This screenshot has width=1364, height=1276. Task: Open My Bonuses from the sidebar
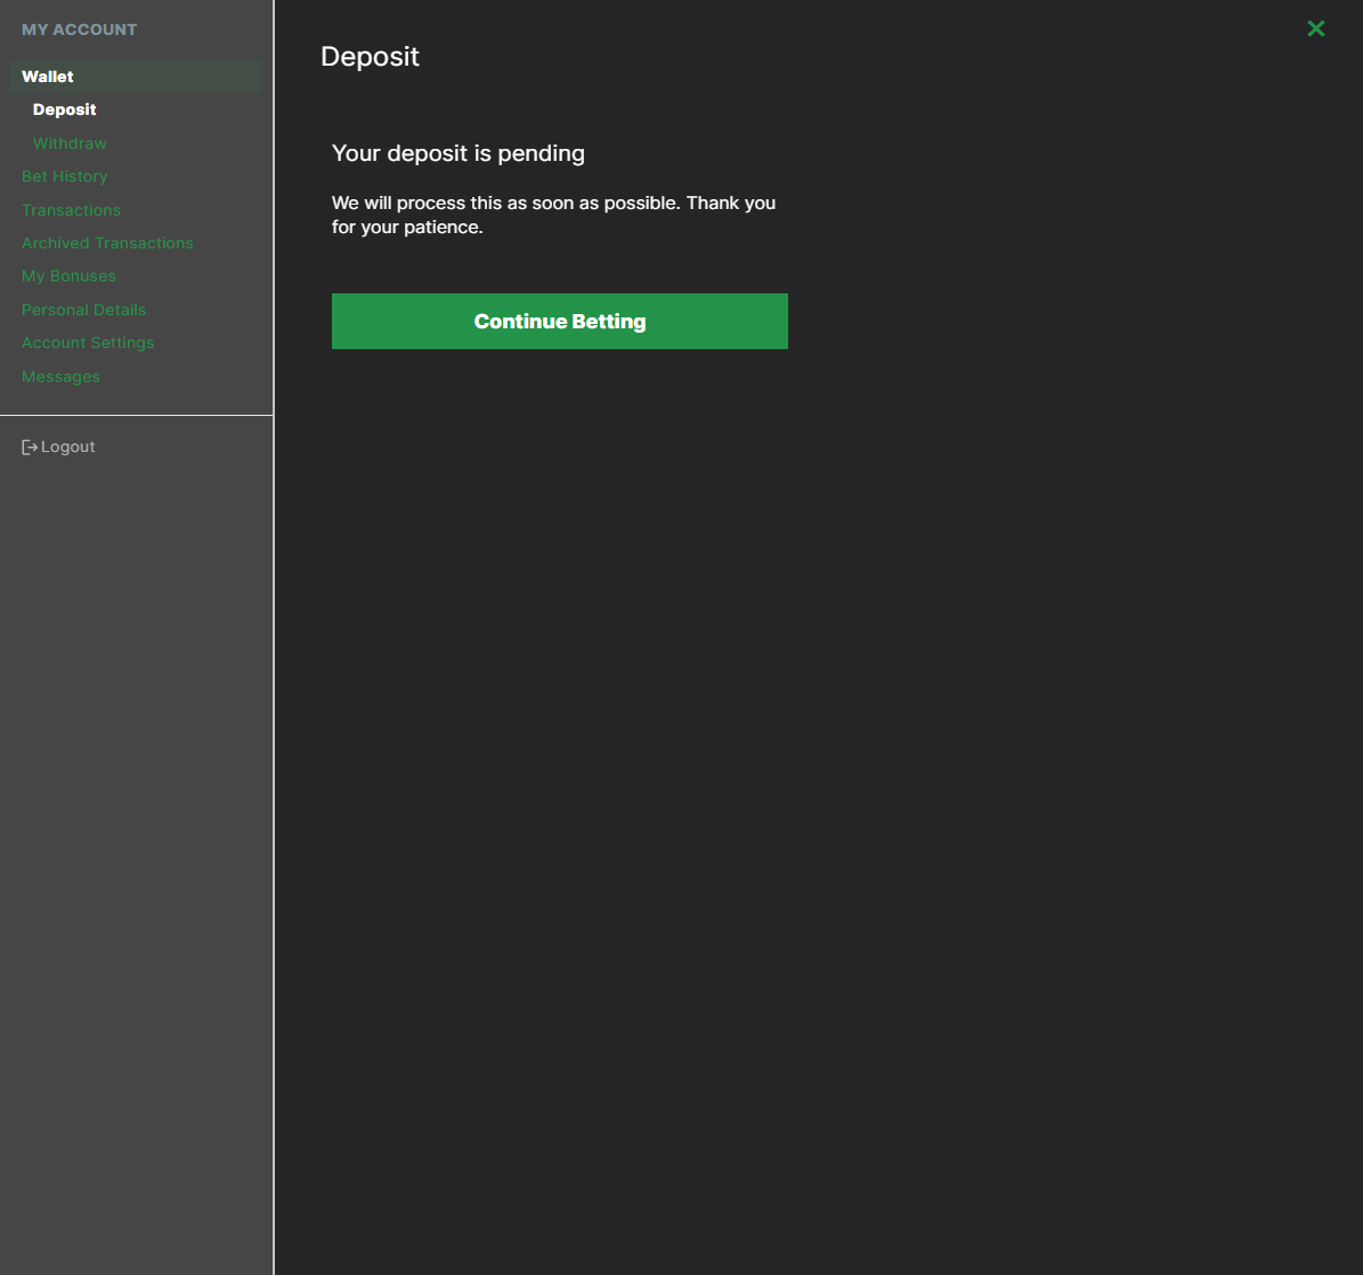coord(68,276)
